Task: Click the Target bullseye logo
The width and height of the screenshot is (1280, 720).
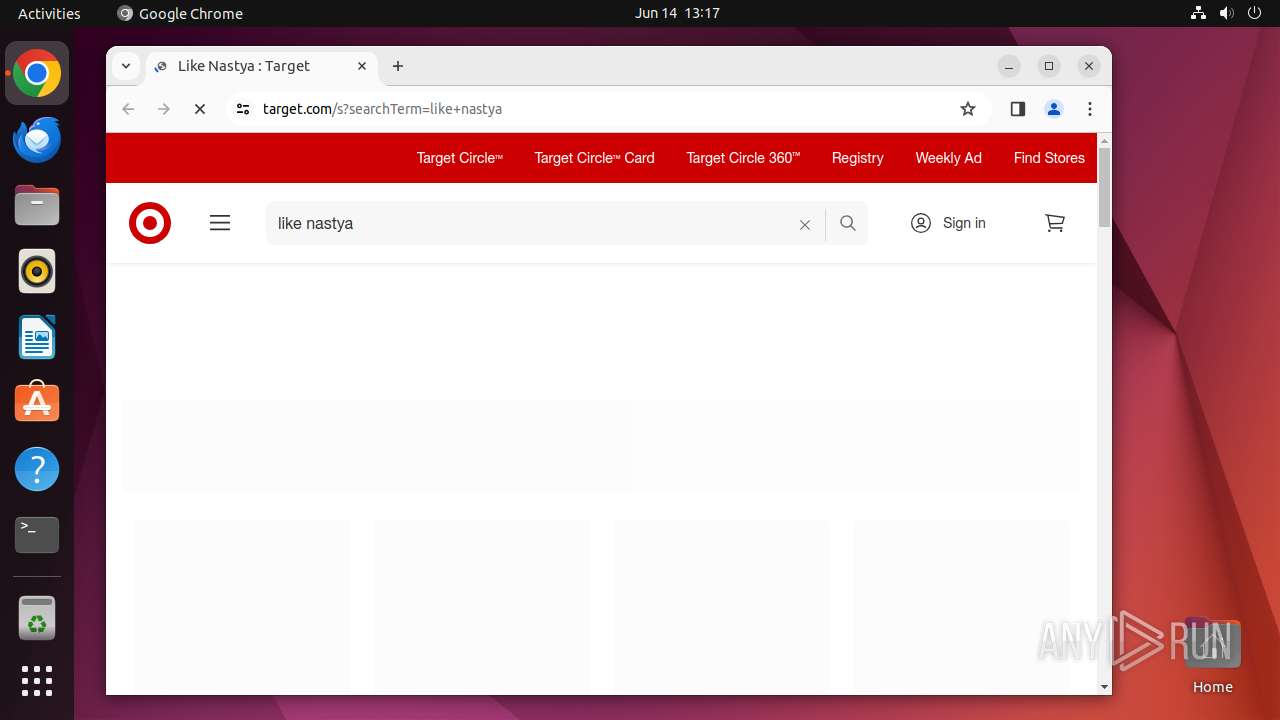Action: tap(150, 223)
